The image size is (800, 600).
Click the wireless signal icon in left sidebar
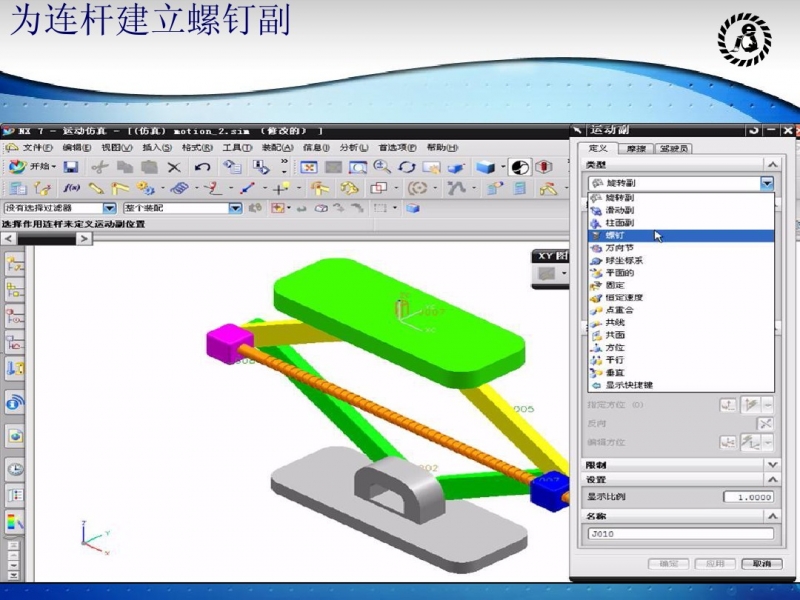(x=14, y=403)
